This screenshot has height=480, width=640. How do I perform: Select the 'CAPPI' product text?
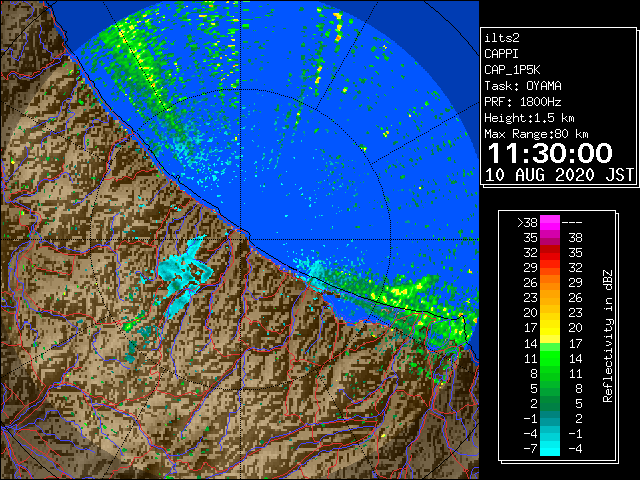pyautogui.click(x=501, y=54)
